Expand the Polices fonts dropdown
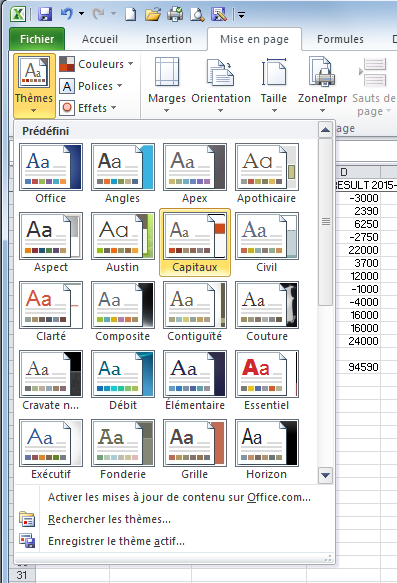397x583 pixels. [x=91, y=86]
